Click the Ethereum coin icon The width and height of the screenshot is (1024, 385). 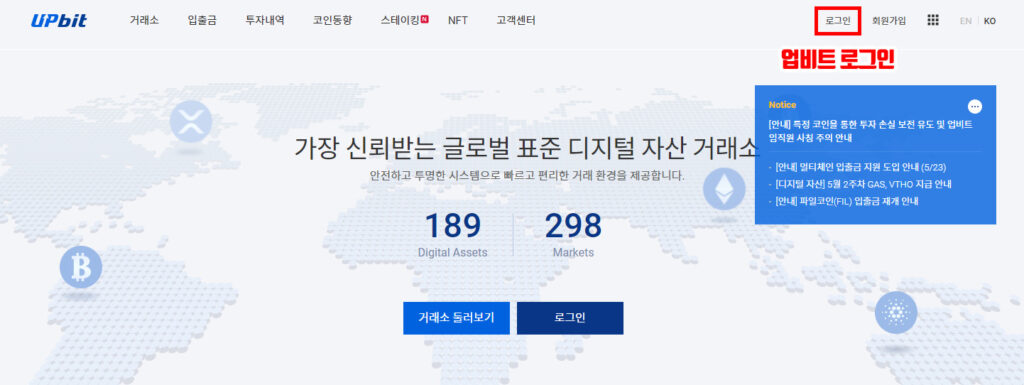click(x=724, y=189)
